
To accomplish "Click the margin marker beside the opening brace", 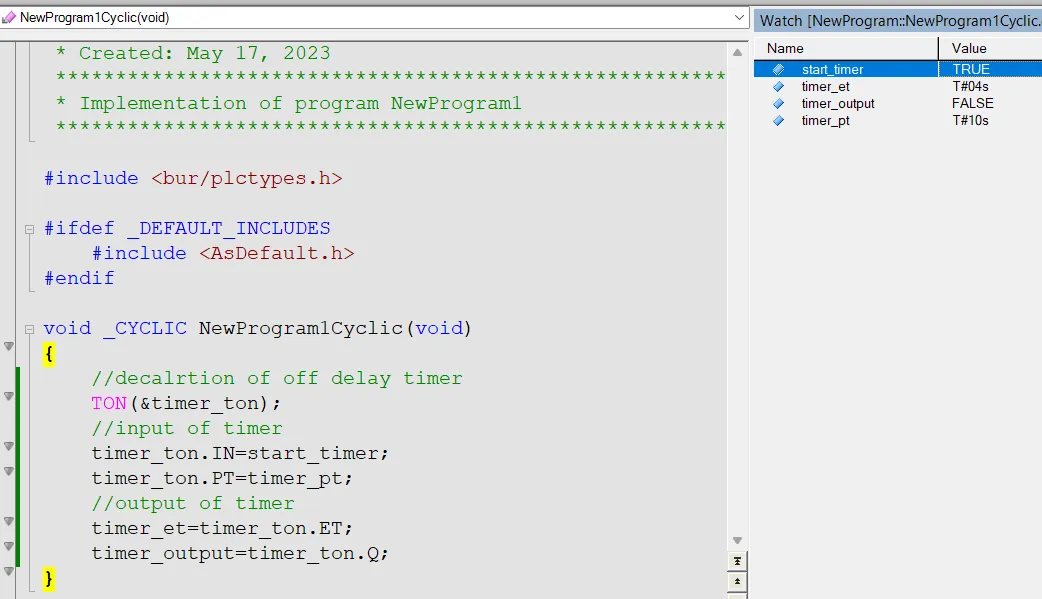I will click(x=9, y=346).
